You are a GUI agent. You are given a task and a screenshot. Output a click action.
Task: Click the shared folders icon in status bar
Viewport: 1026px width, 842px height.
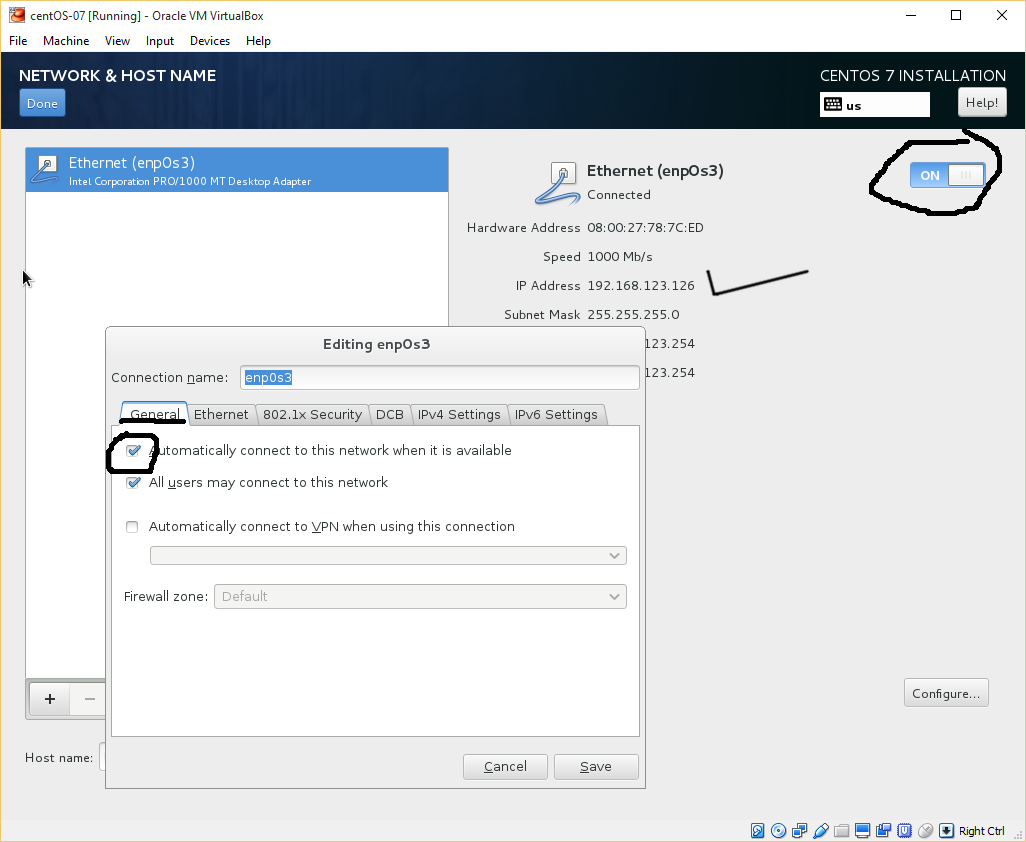coord(841,831)
